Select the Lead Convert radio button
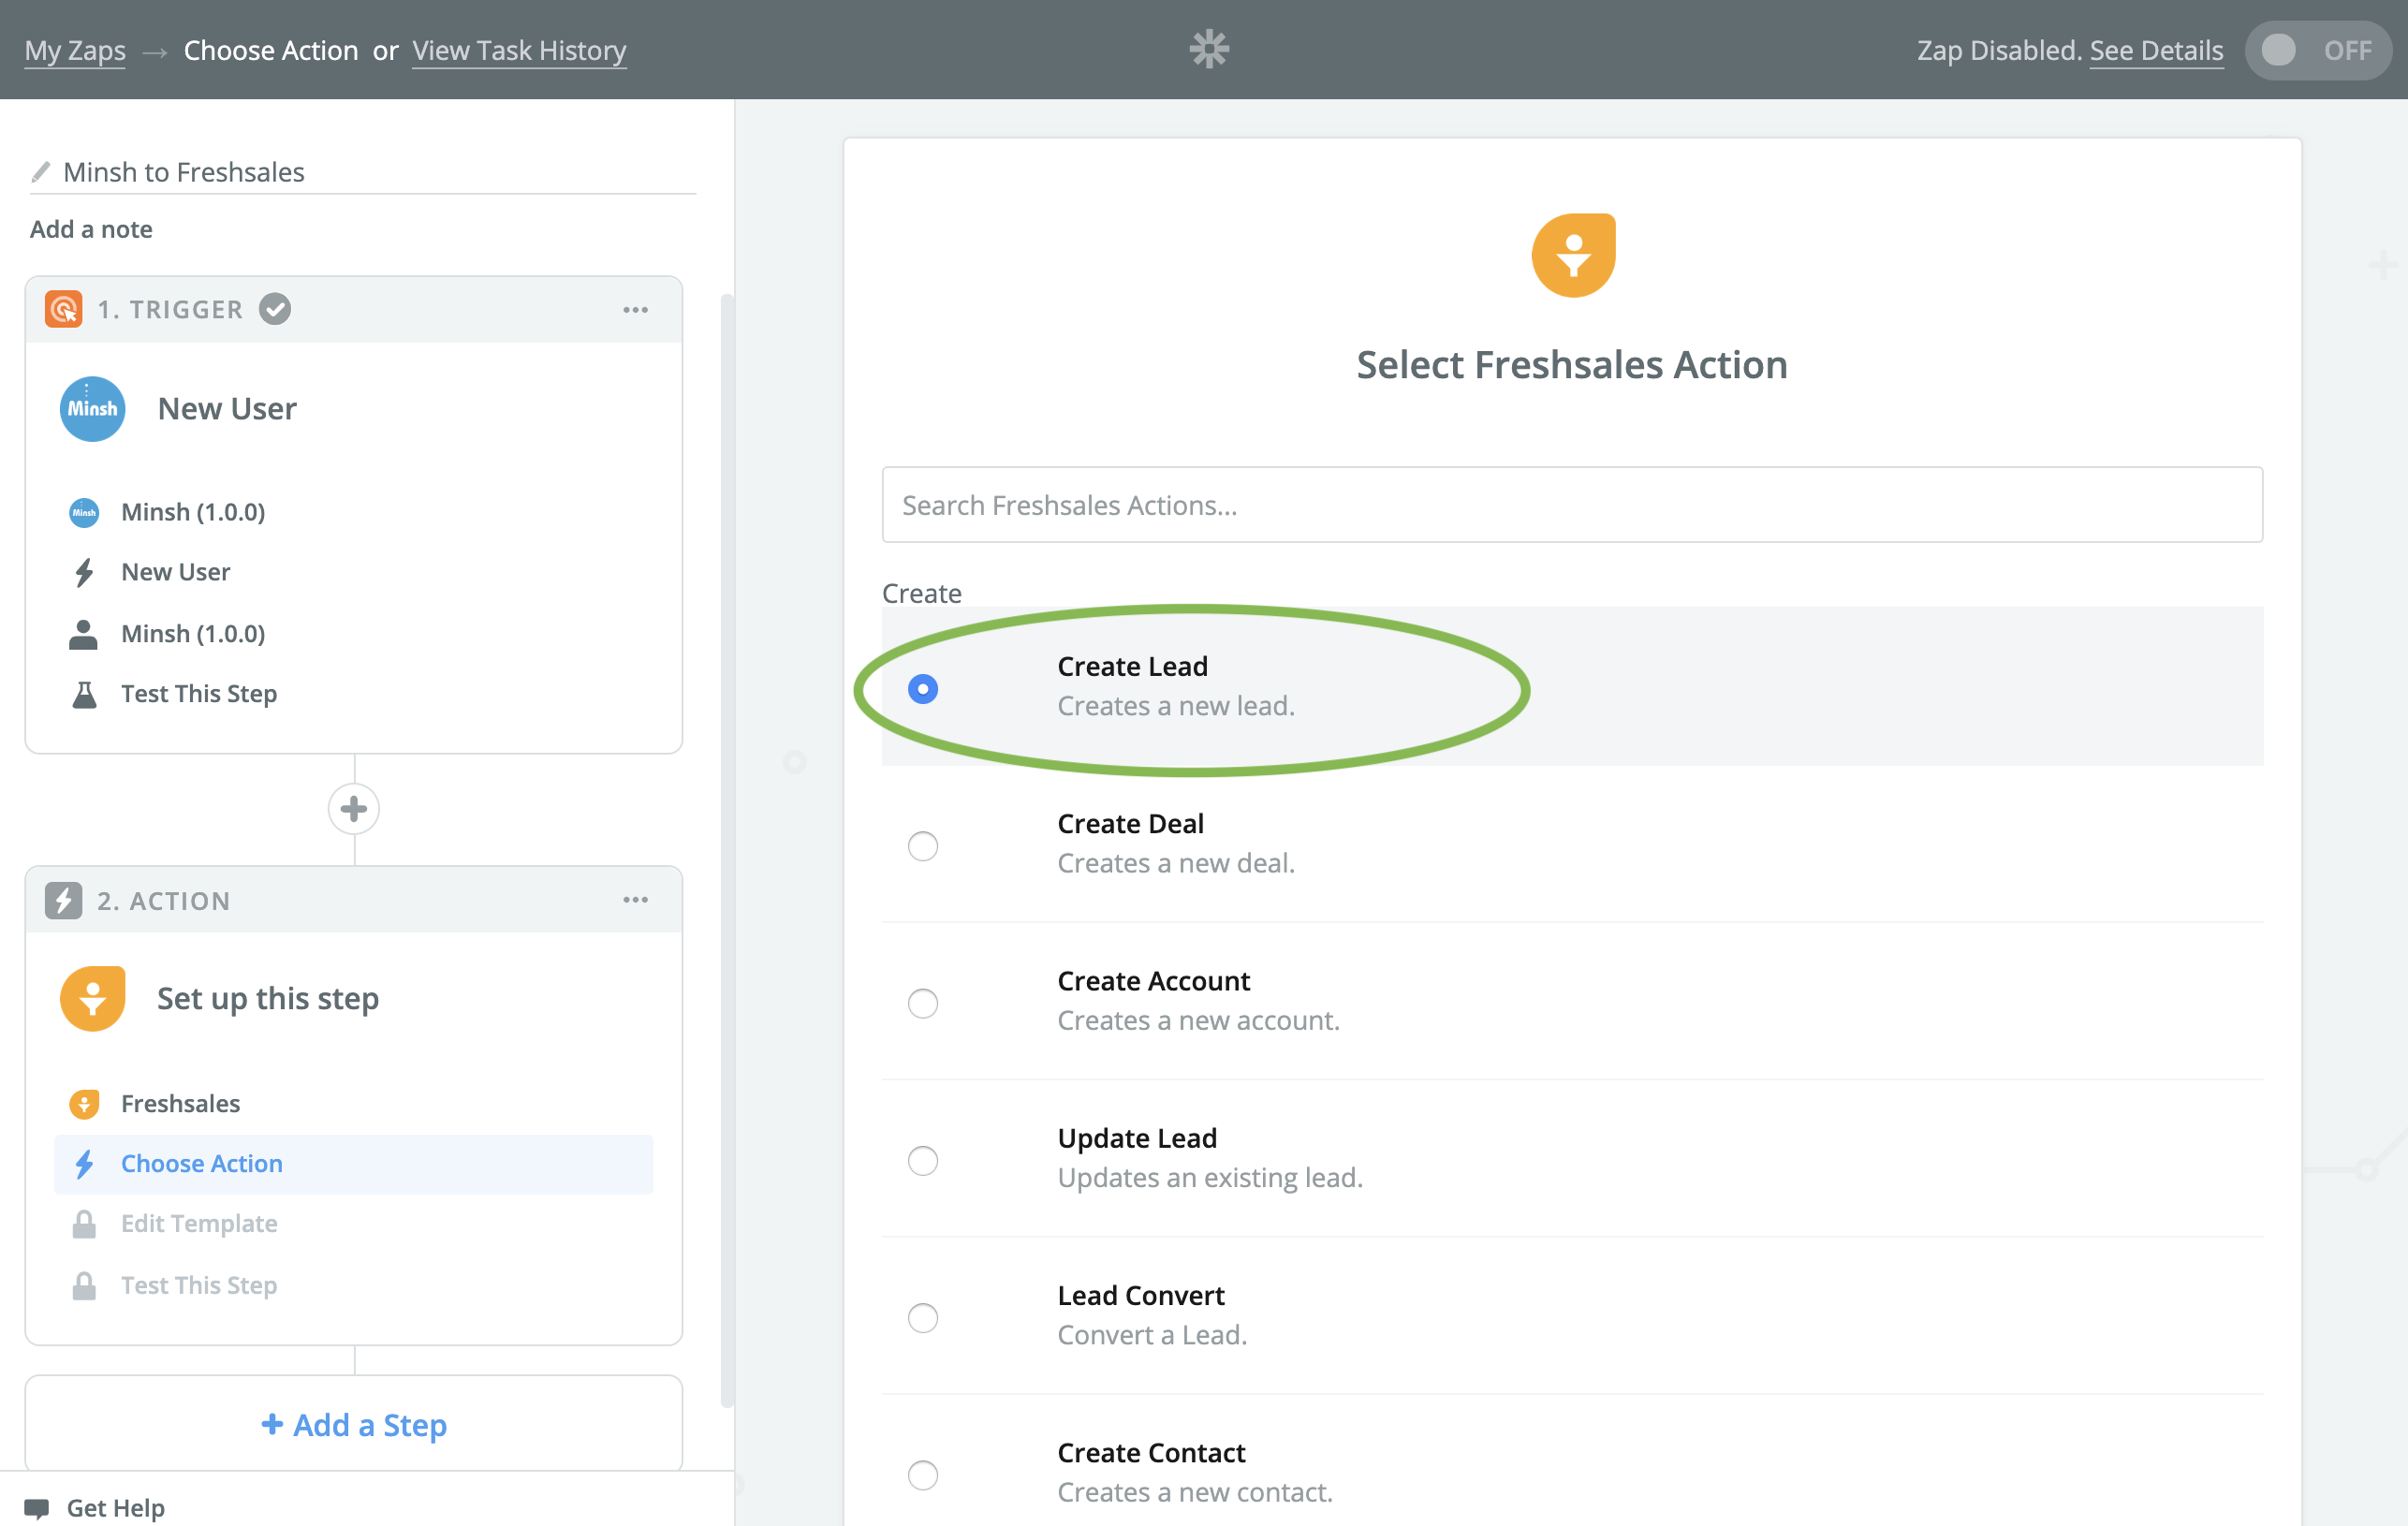The image size is (2408, 1526). tap(922, 1317)
